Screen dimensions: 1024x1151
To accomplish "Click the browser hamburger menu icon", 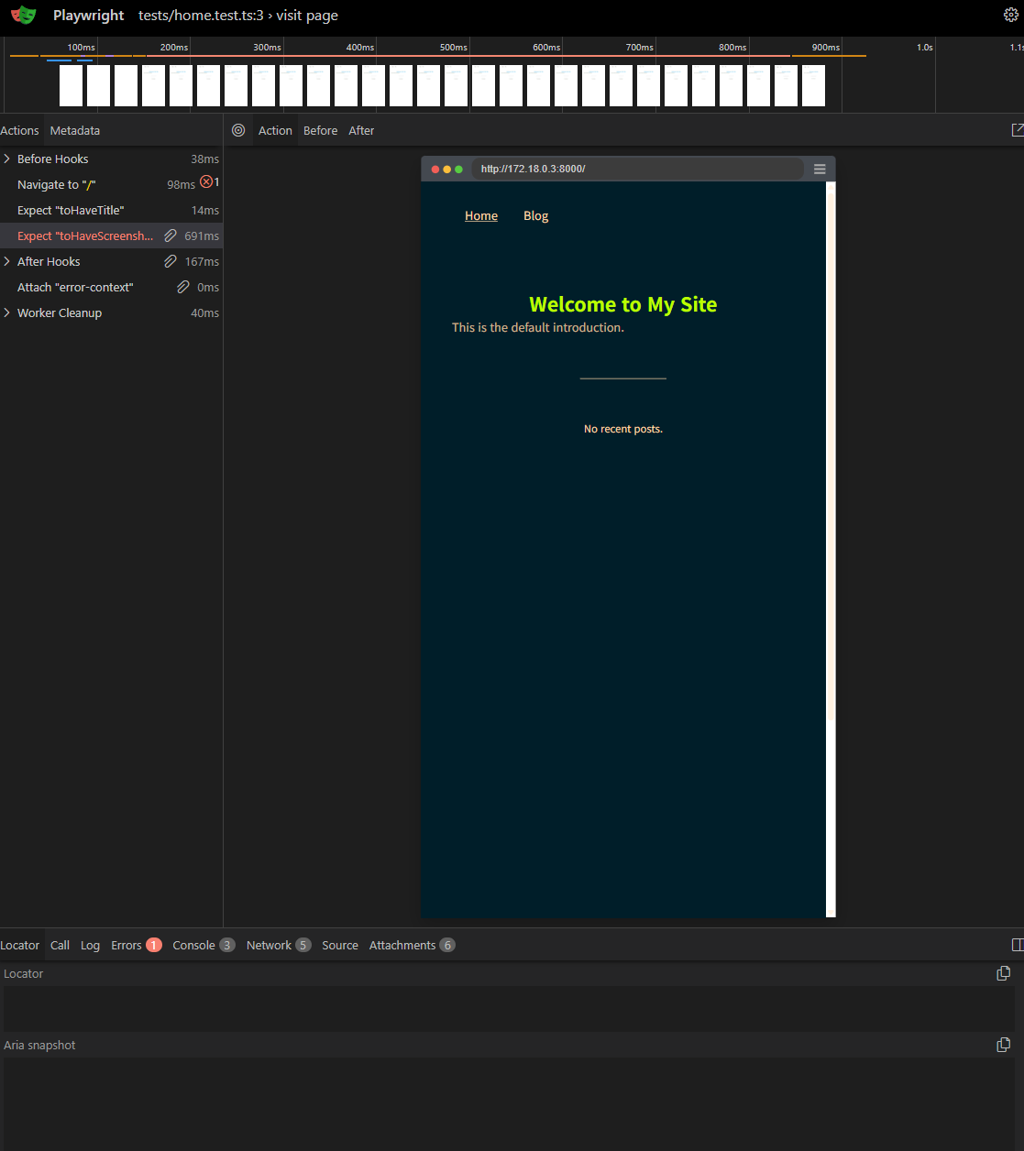I will tap(819, 169).
